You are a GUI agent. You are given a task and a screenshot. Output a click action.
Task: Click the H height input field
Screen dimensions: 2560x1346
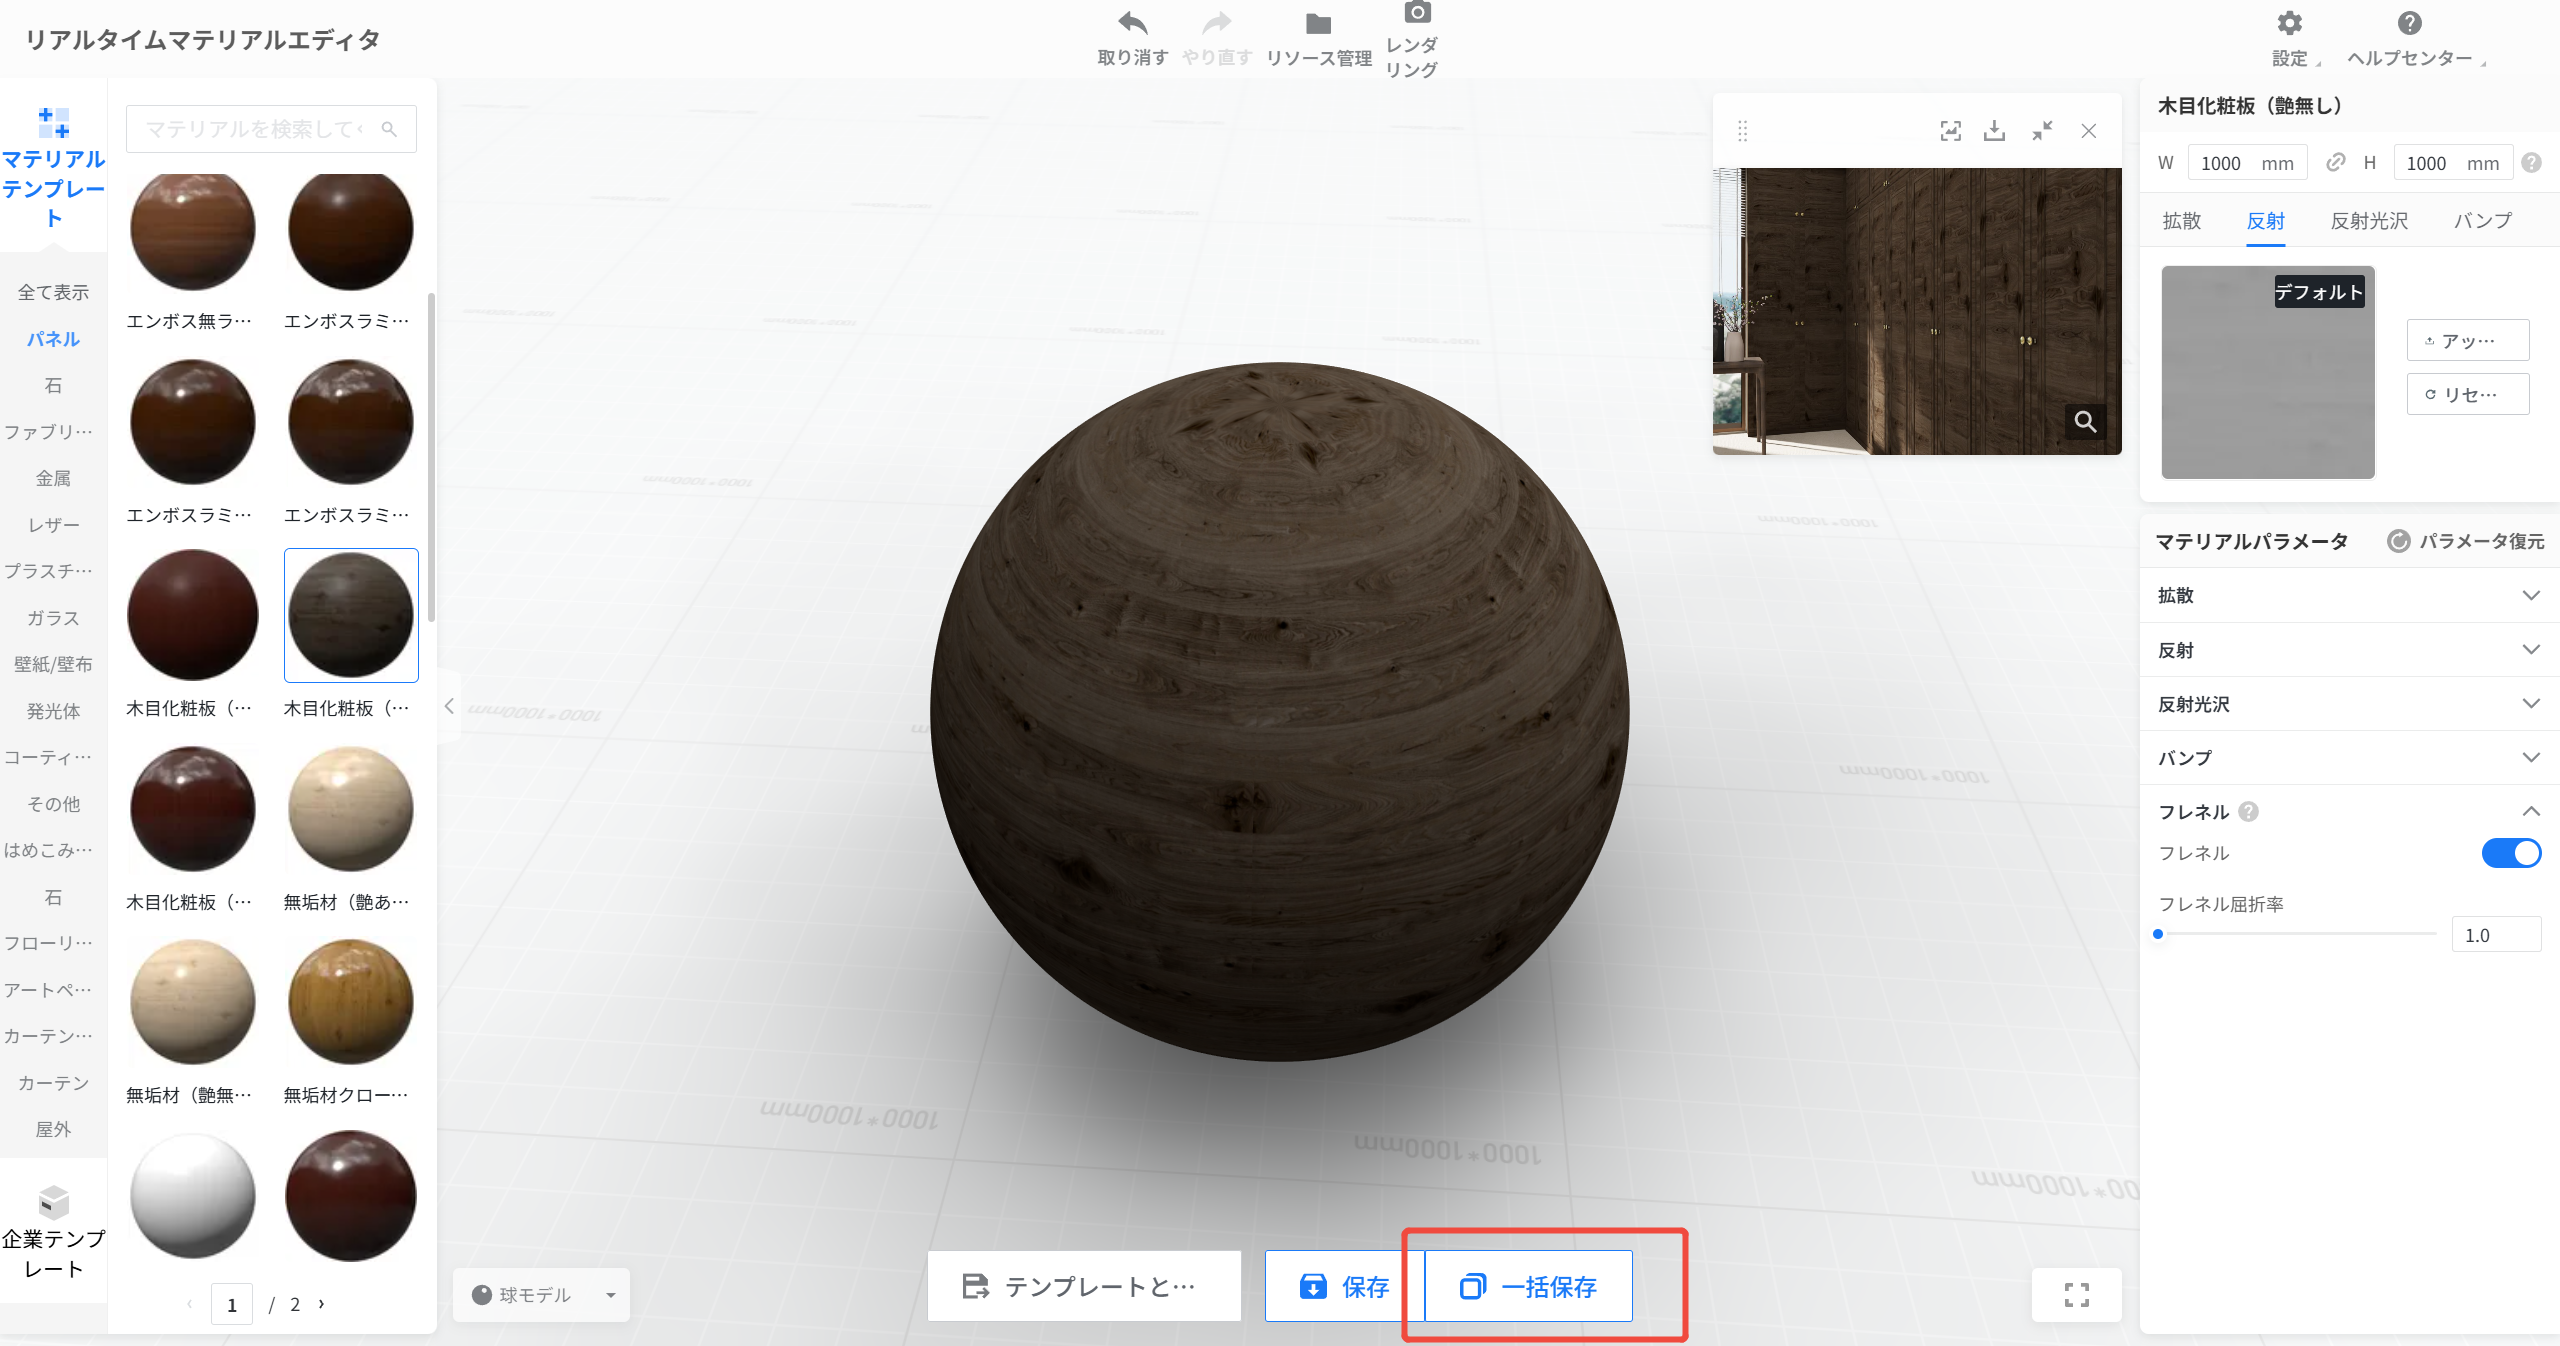(2453, 162)
